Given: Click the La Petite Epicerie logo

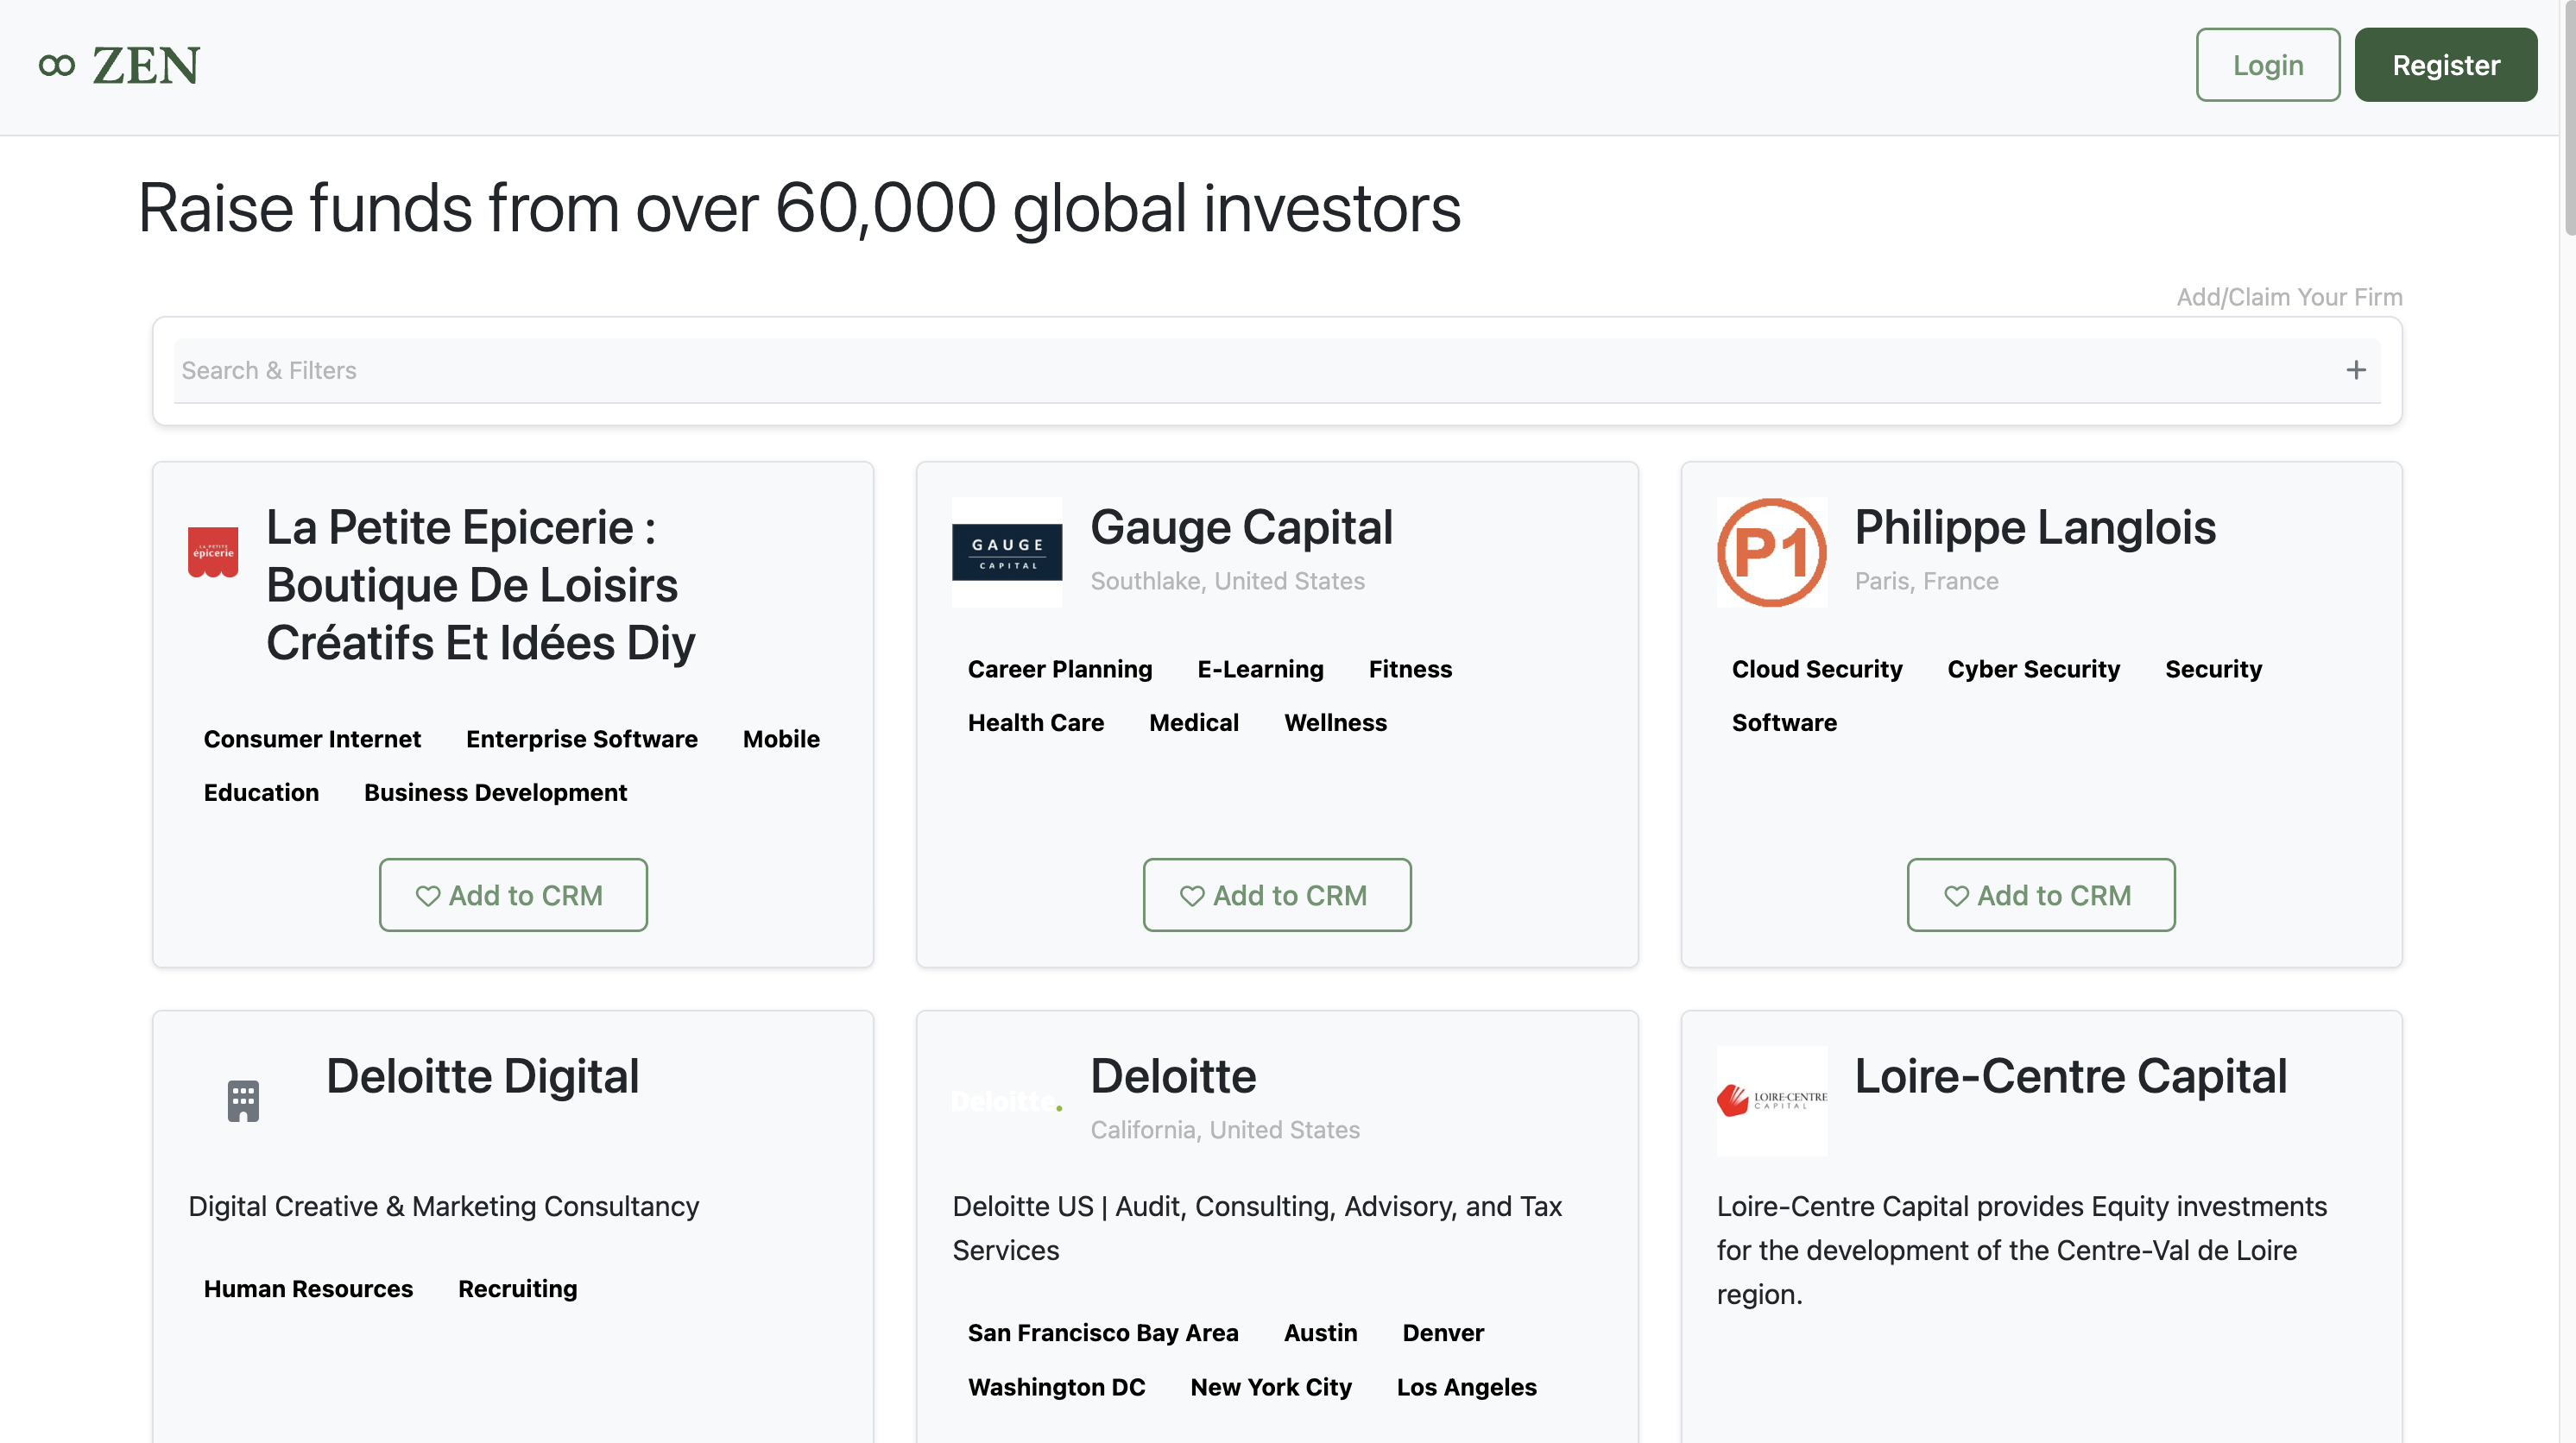Looking at the screenshot, I should tap(213, 552).
